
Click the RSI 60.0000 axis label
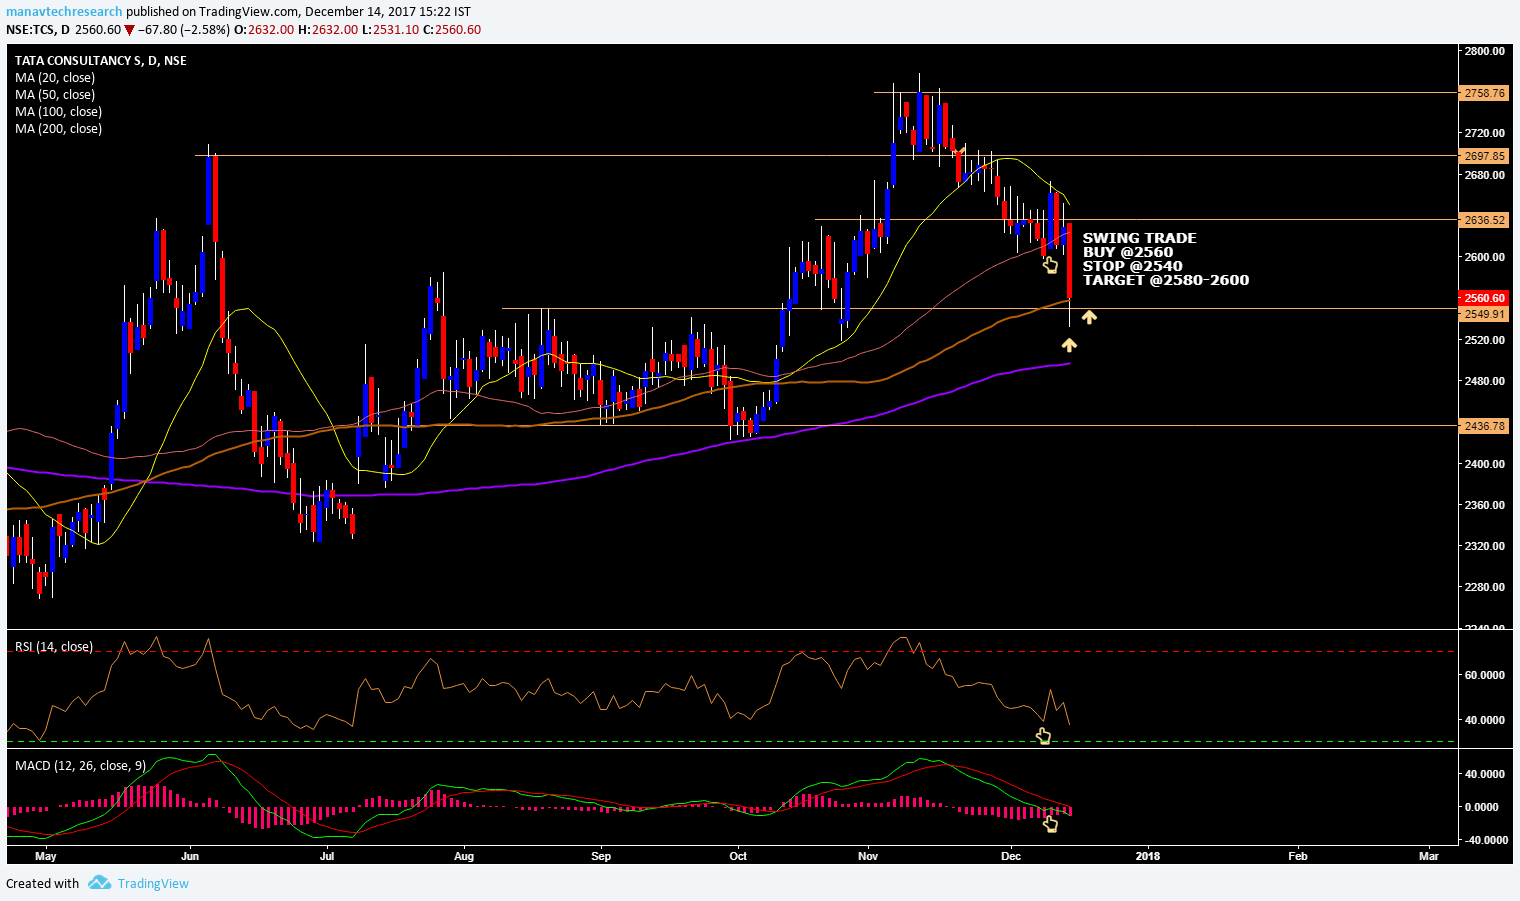[x=1485, y=675]
